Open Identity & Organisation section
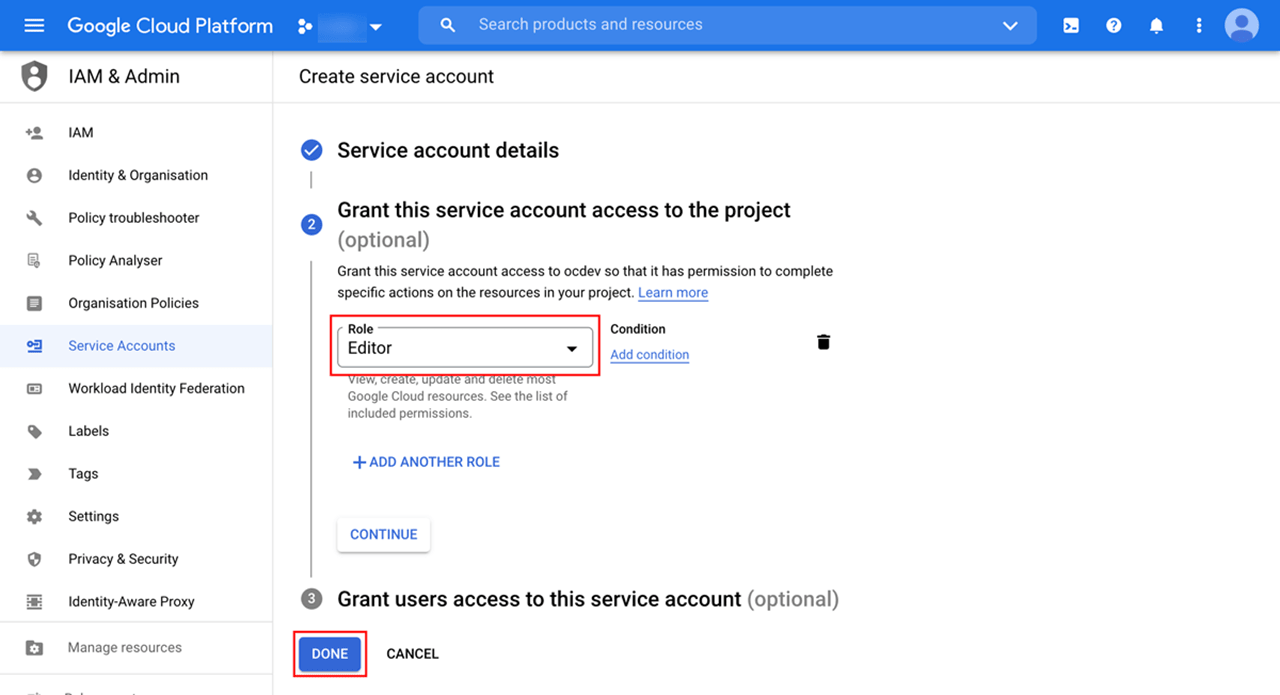1280x695 pixels. click(136, 175)
